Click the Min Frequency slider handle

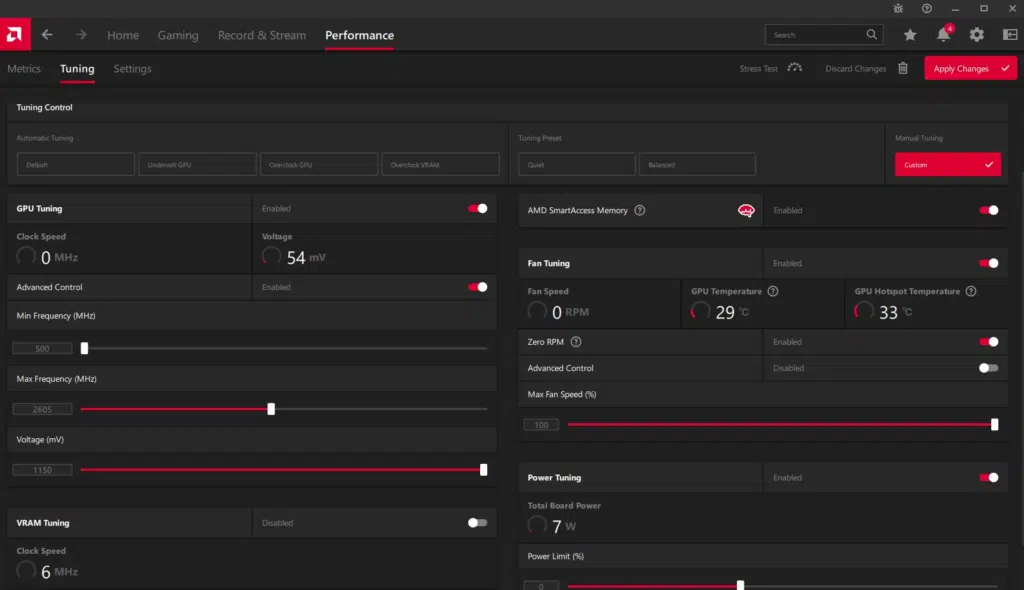(x=84, y=348)
